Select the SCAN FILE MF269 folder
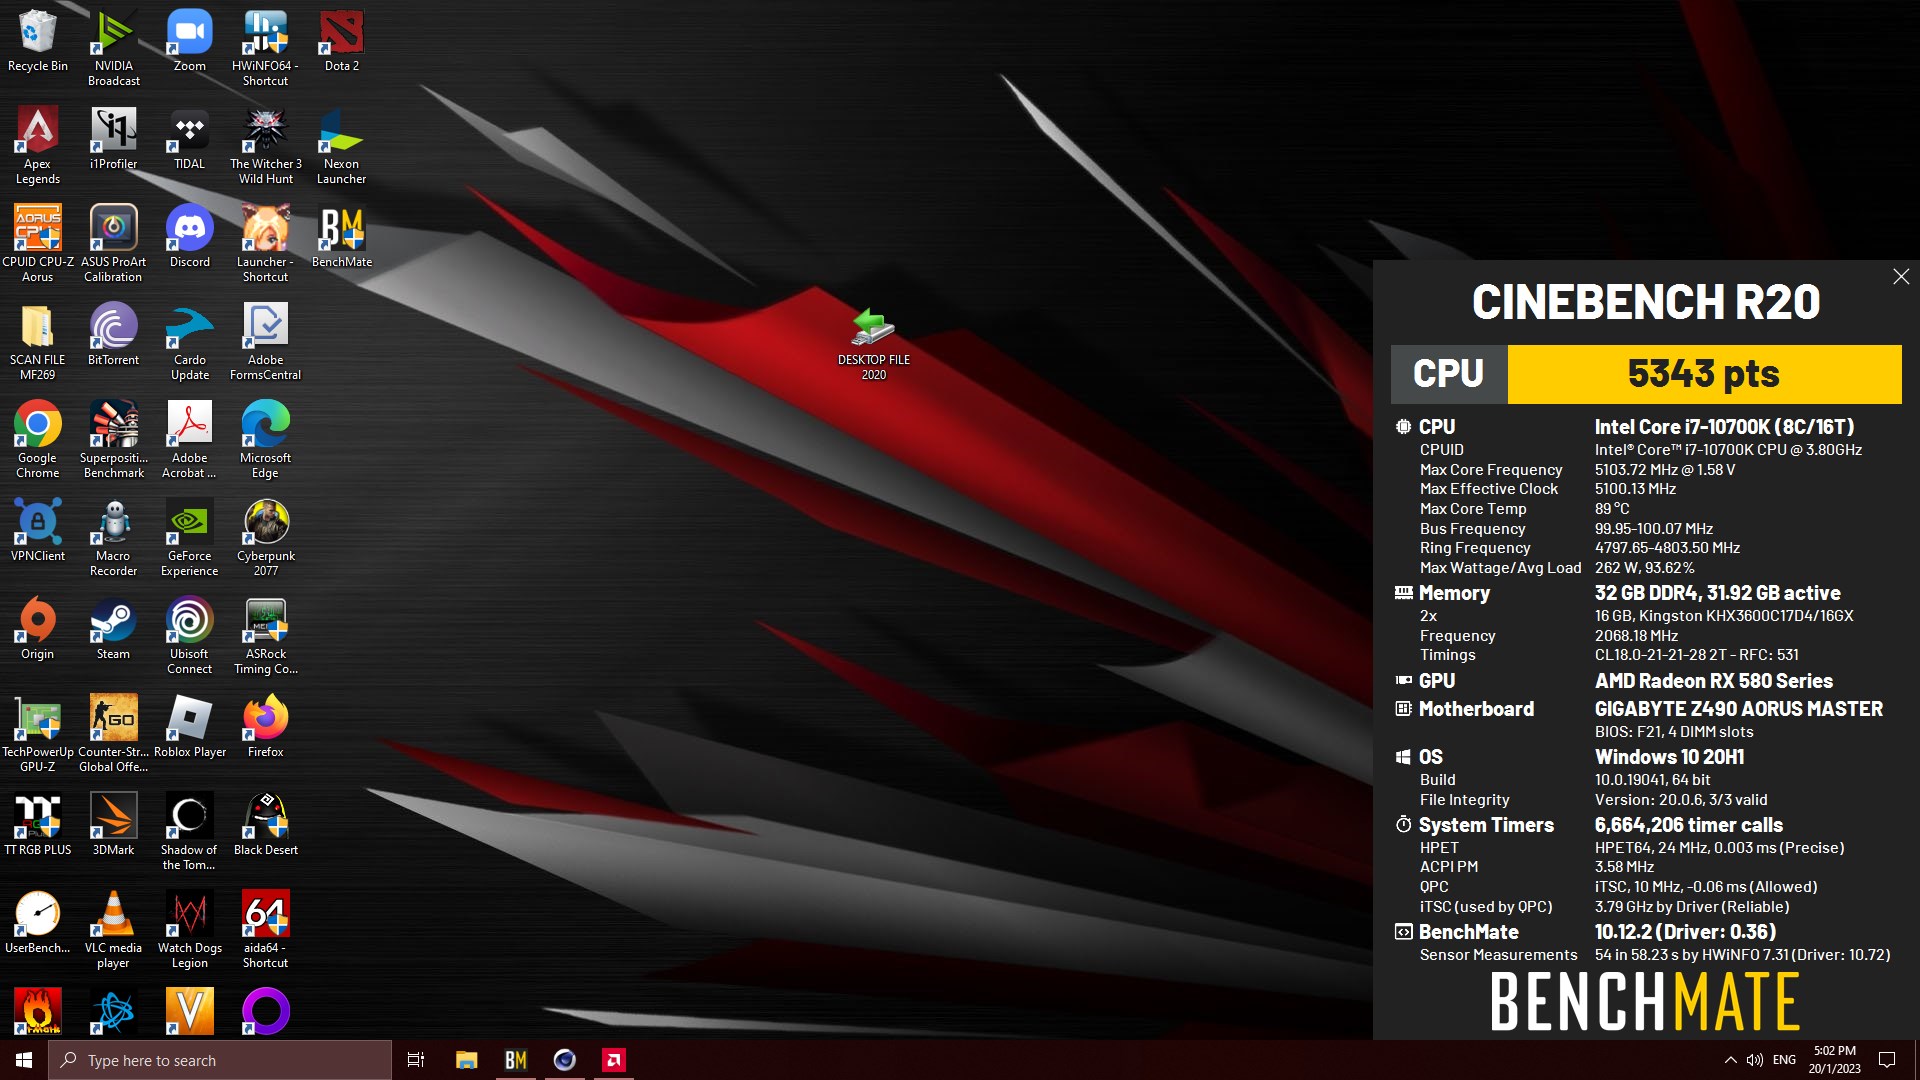Screen dimensions: 1920x1080 coord(38,343)
